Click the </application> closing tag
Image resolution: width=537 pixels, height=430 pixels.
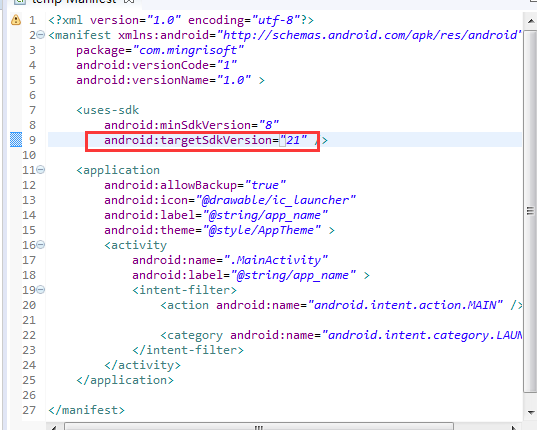pos(125,380)
